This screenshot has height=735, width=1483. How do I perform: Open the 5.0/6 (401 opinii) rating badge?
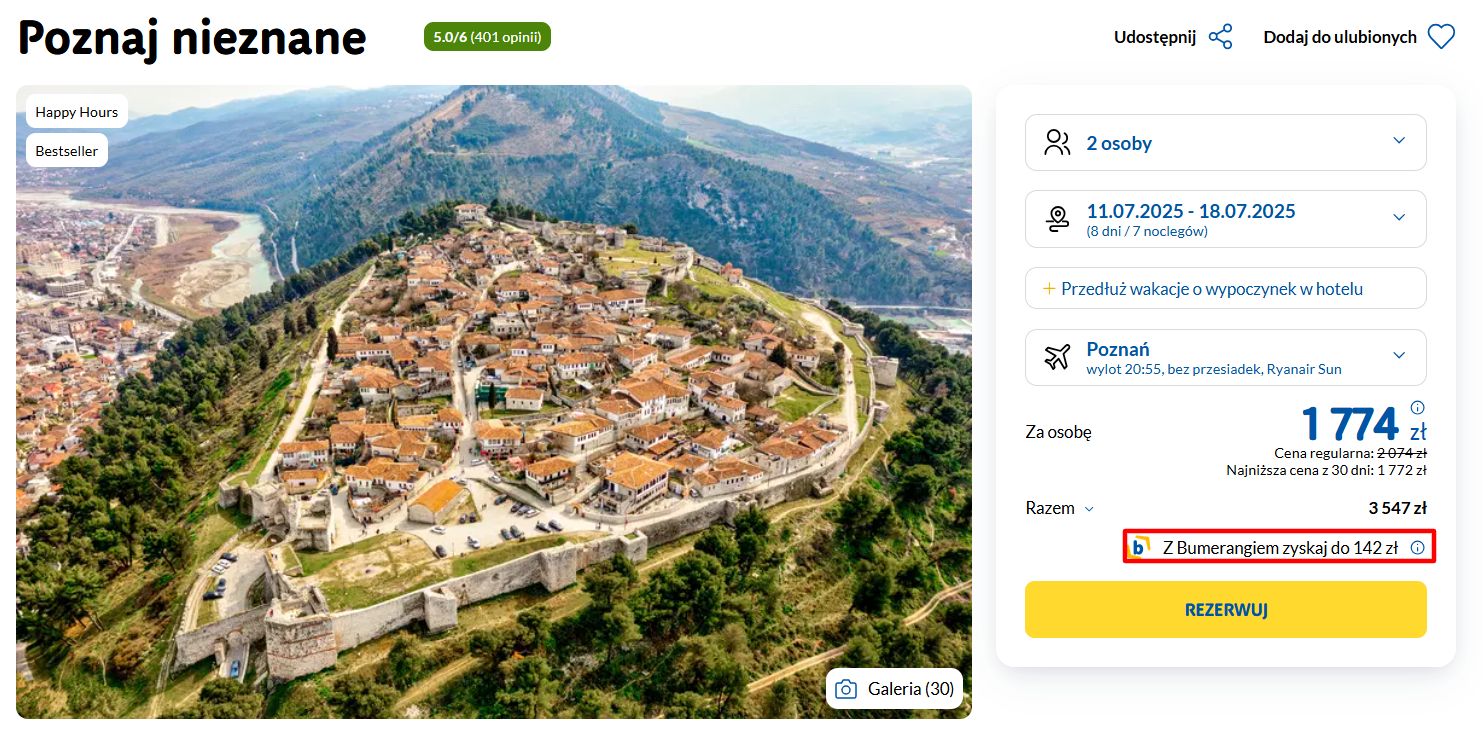click(487, 37)
